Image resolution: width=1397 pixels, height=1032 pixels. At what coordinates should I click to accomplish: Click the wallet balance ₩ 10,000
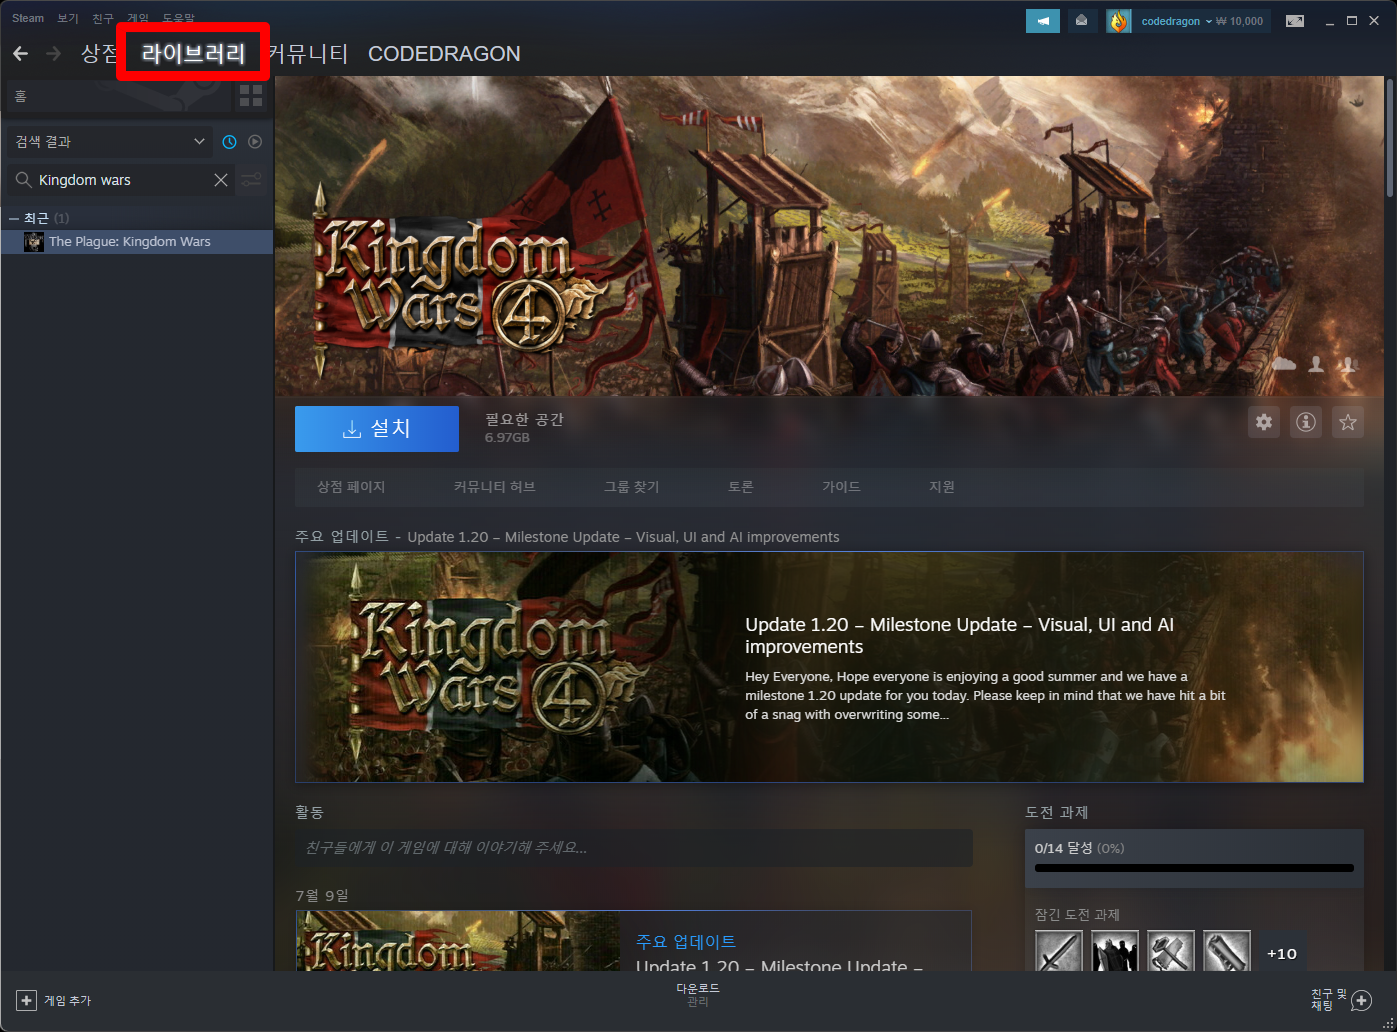[1240, 21]
